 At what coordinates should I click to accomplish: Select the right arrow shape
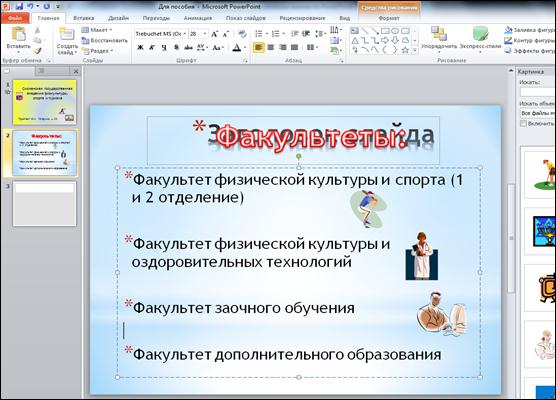385,41
